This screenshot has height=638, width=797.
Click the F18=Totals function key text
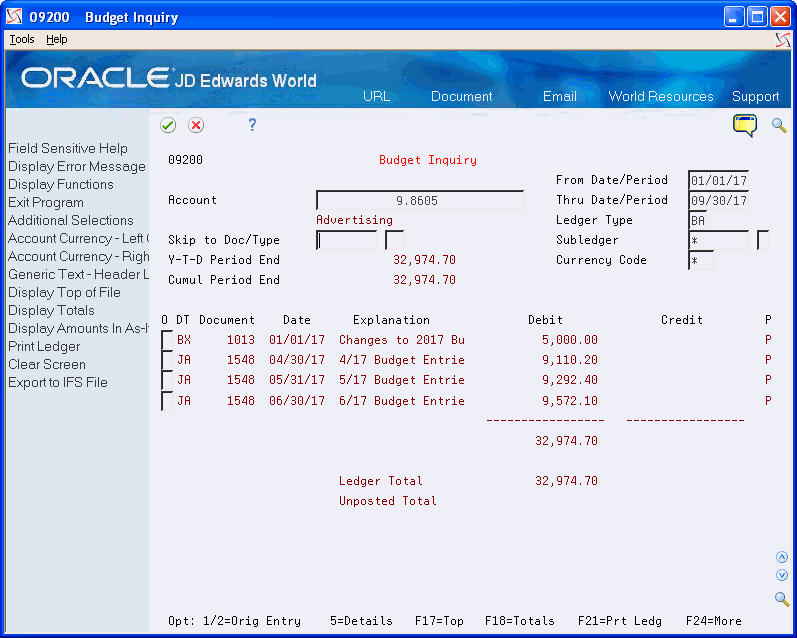(x=519, y=621)
